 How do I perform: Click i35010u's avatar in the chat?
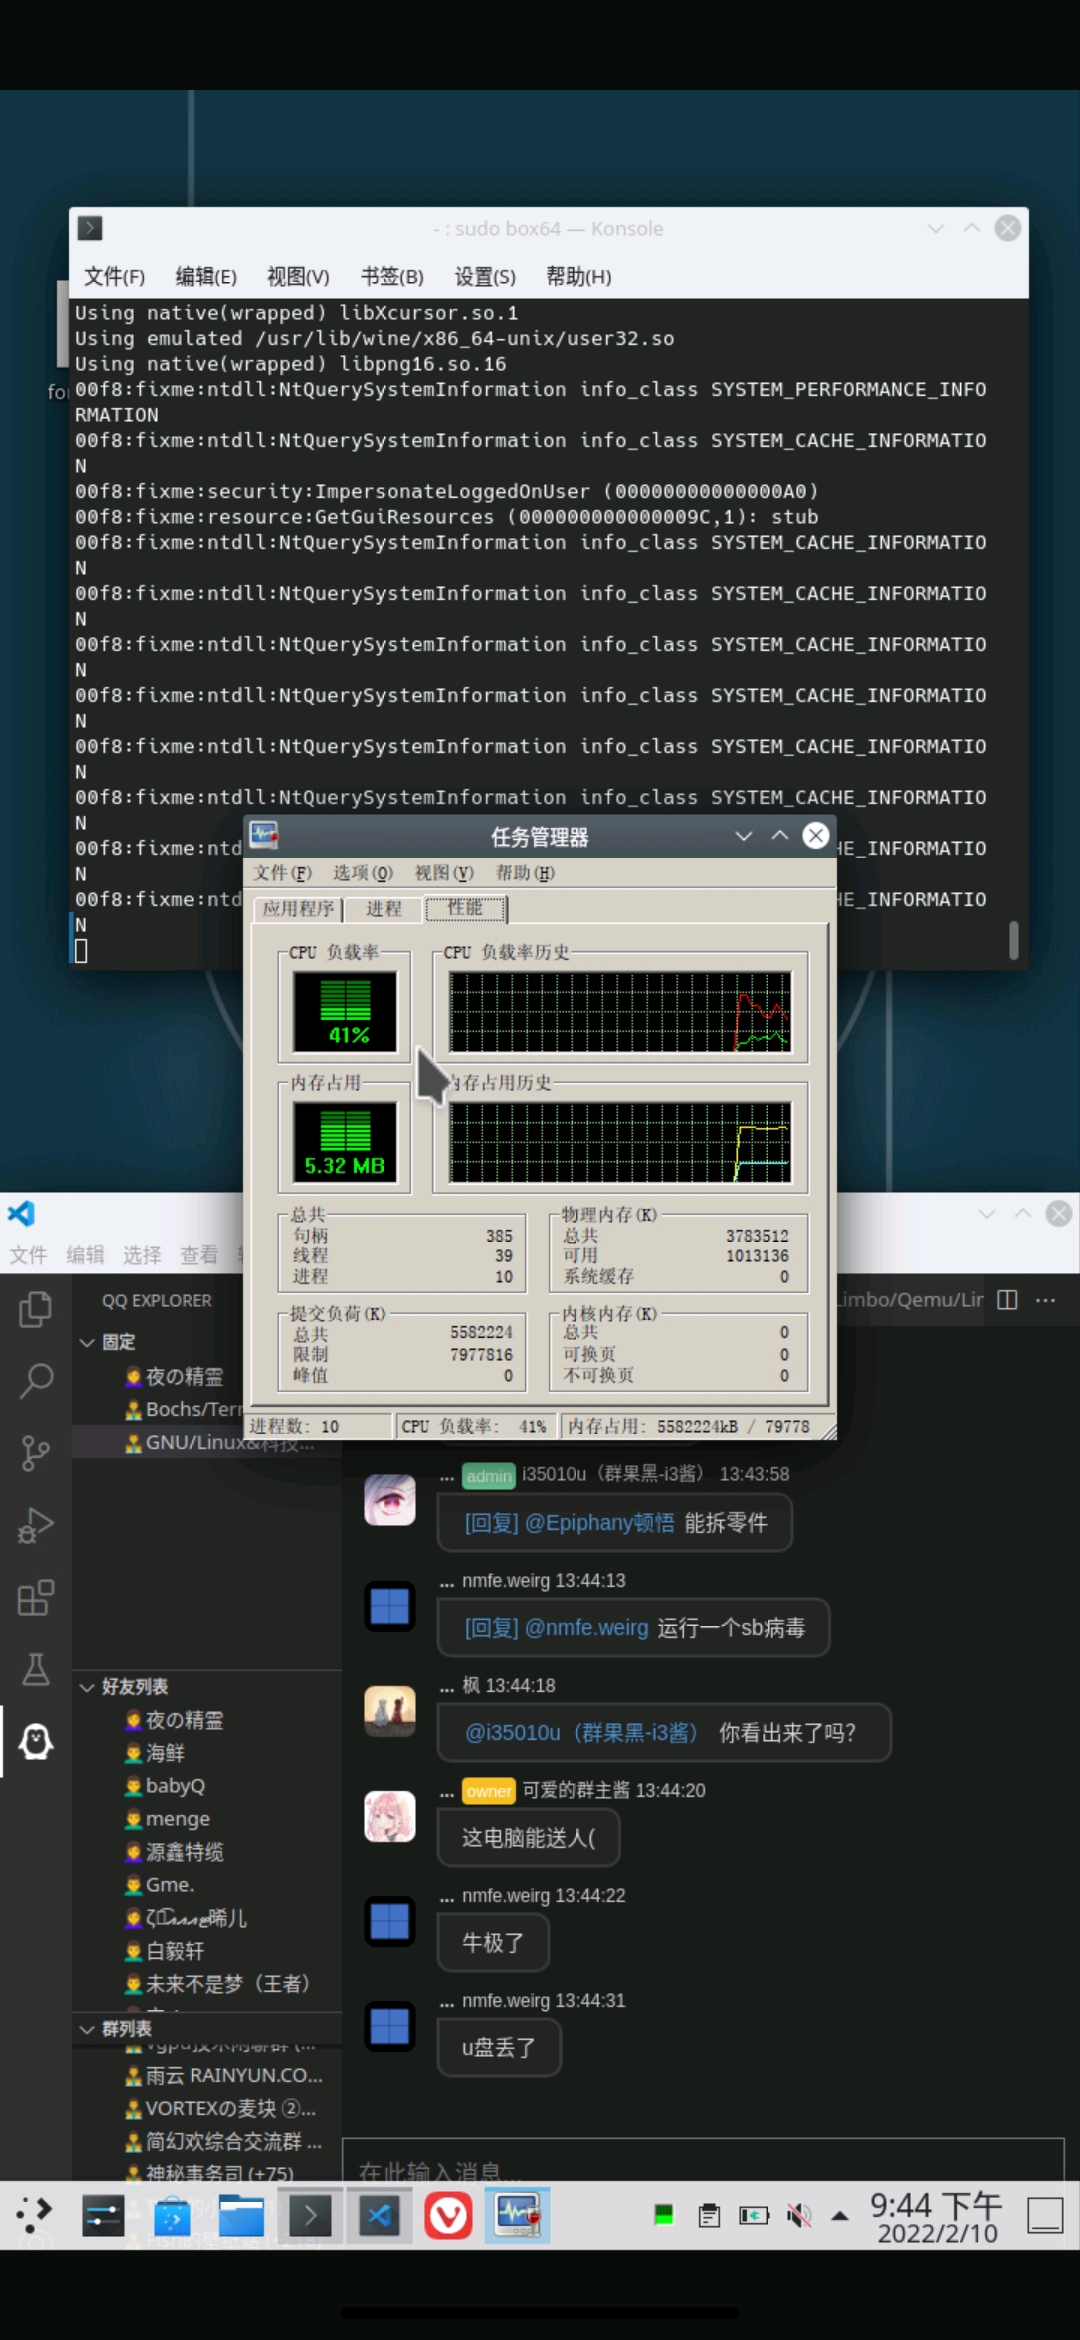point(389,1499)
